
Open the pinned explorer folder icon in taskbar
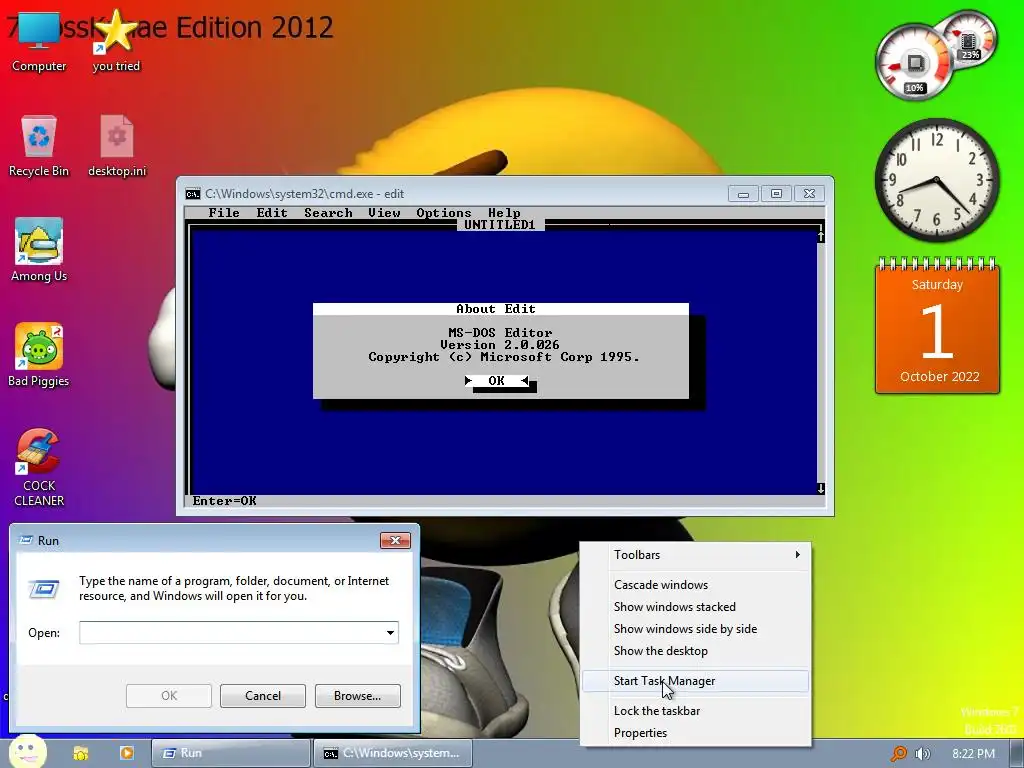click(x=80, y=753)
